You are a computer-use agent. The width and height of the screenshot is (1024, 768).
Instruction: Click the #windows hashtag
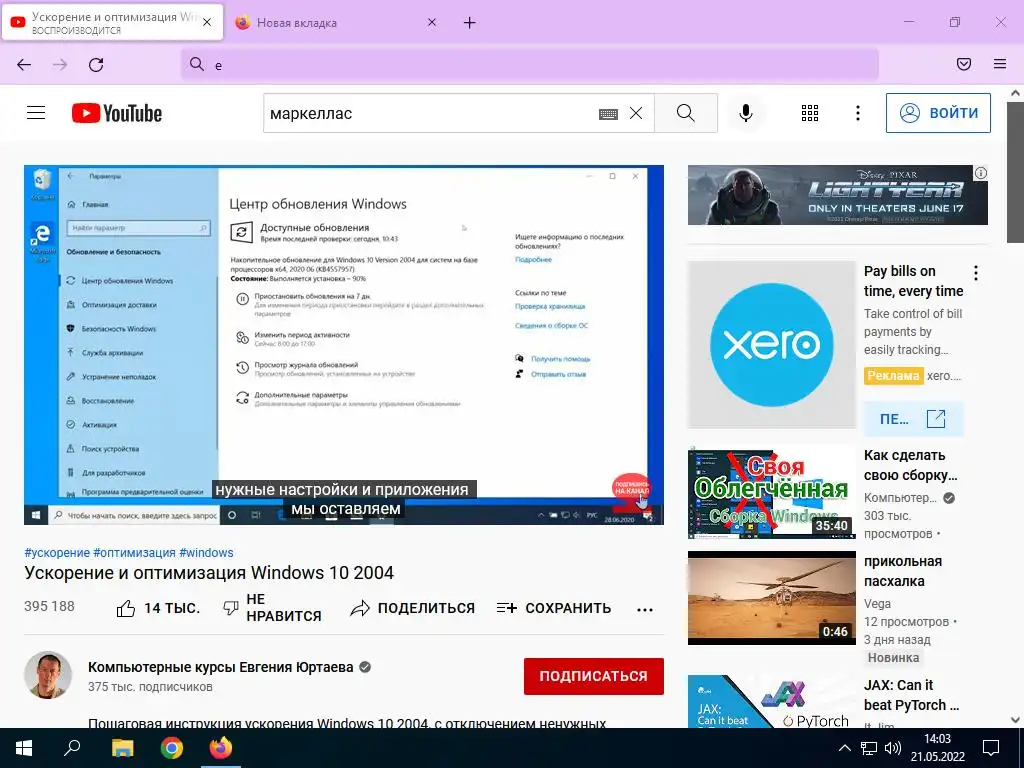(x=206, y=552)
